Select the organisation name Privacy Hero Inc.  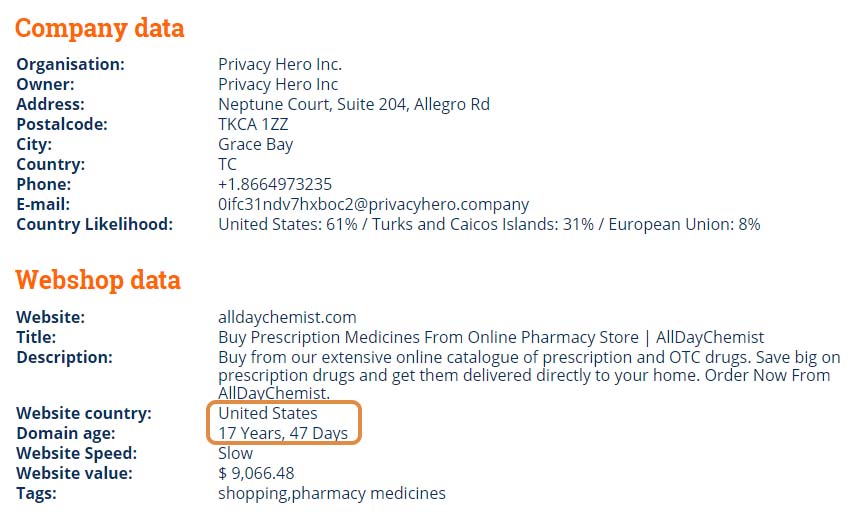tap(280, 64)
